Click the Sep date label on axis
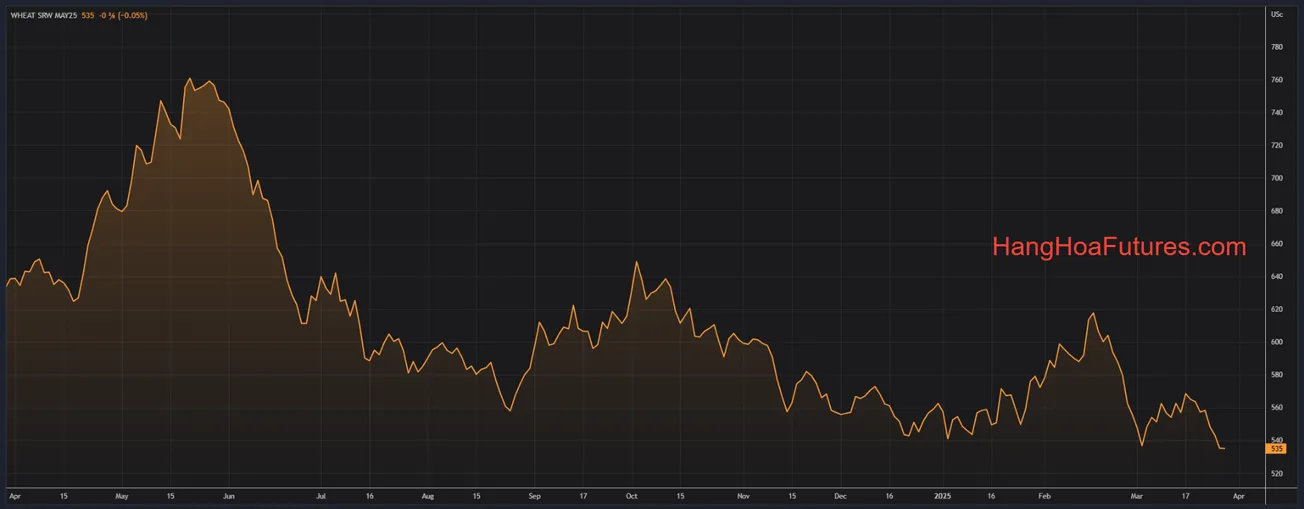The width and height of the screenshot is (1304, 509). [x=534, y=495]
